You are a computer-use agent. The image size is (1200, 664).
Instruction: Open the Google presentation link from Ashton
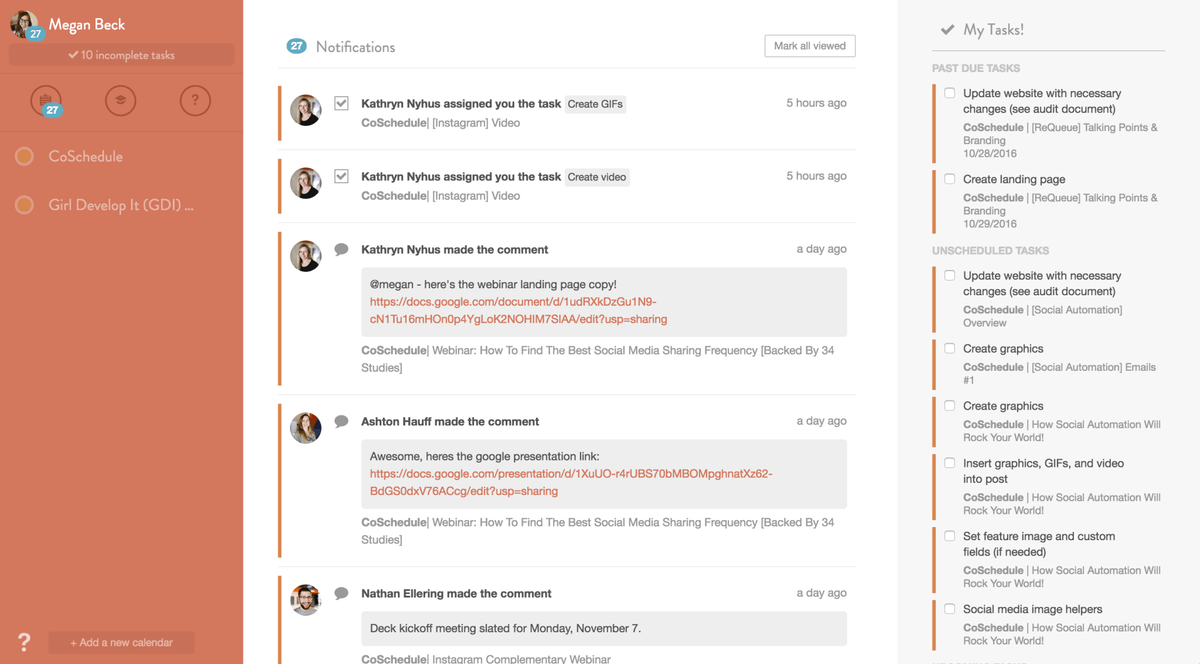(571, 482)
